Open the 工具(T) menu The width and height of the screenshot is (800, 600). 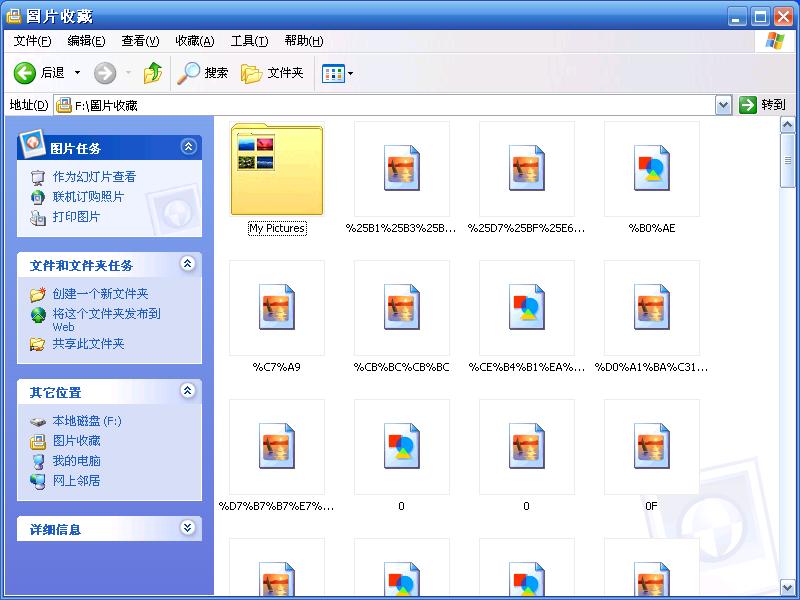pos(249,41)
